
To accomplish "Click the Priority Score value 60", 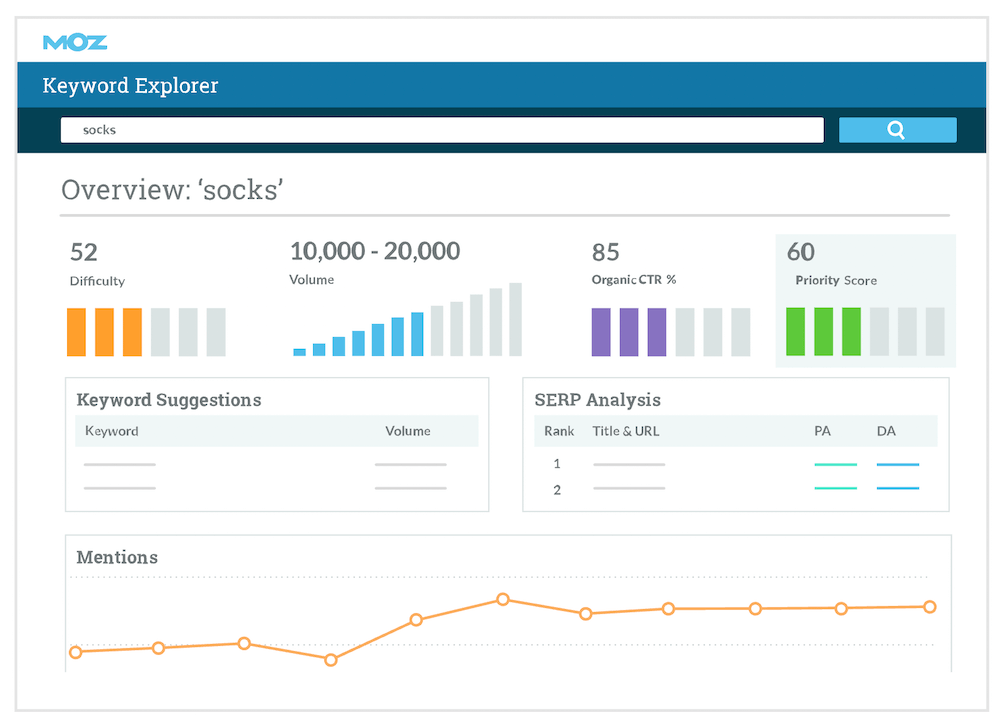I will [x=800, y=252].
